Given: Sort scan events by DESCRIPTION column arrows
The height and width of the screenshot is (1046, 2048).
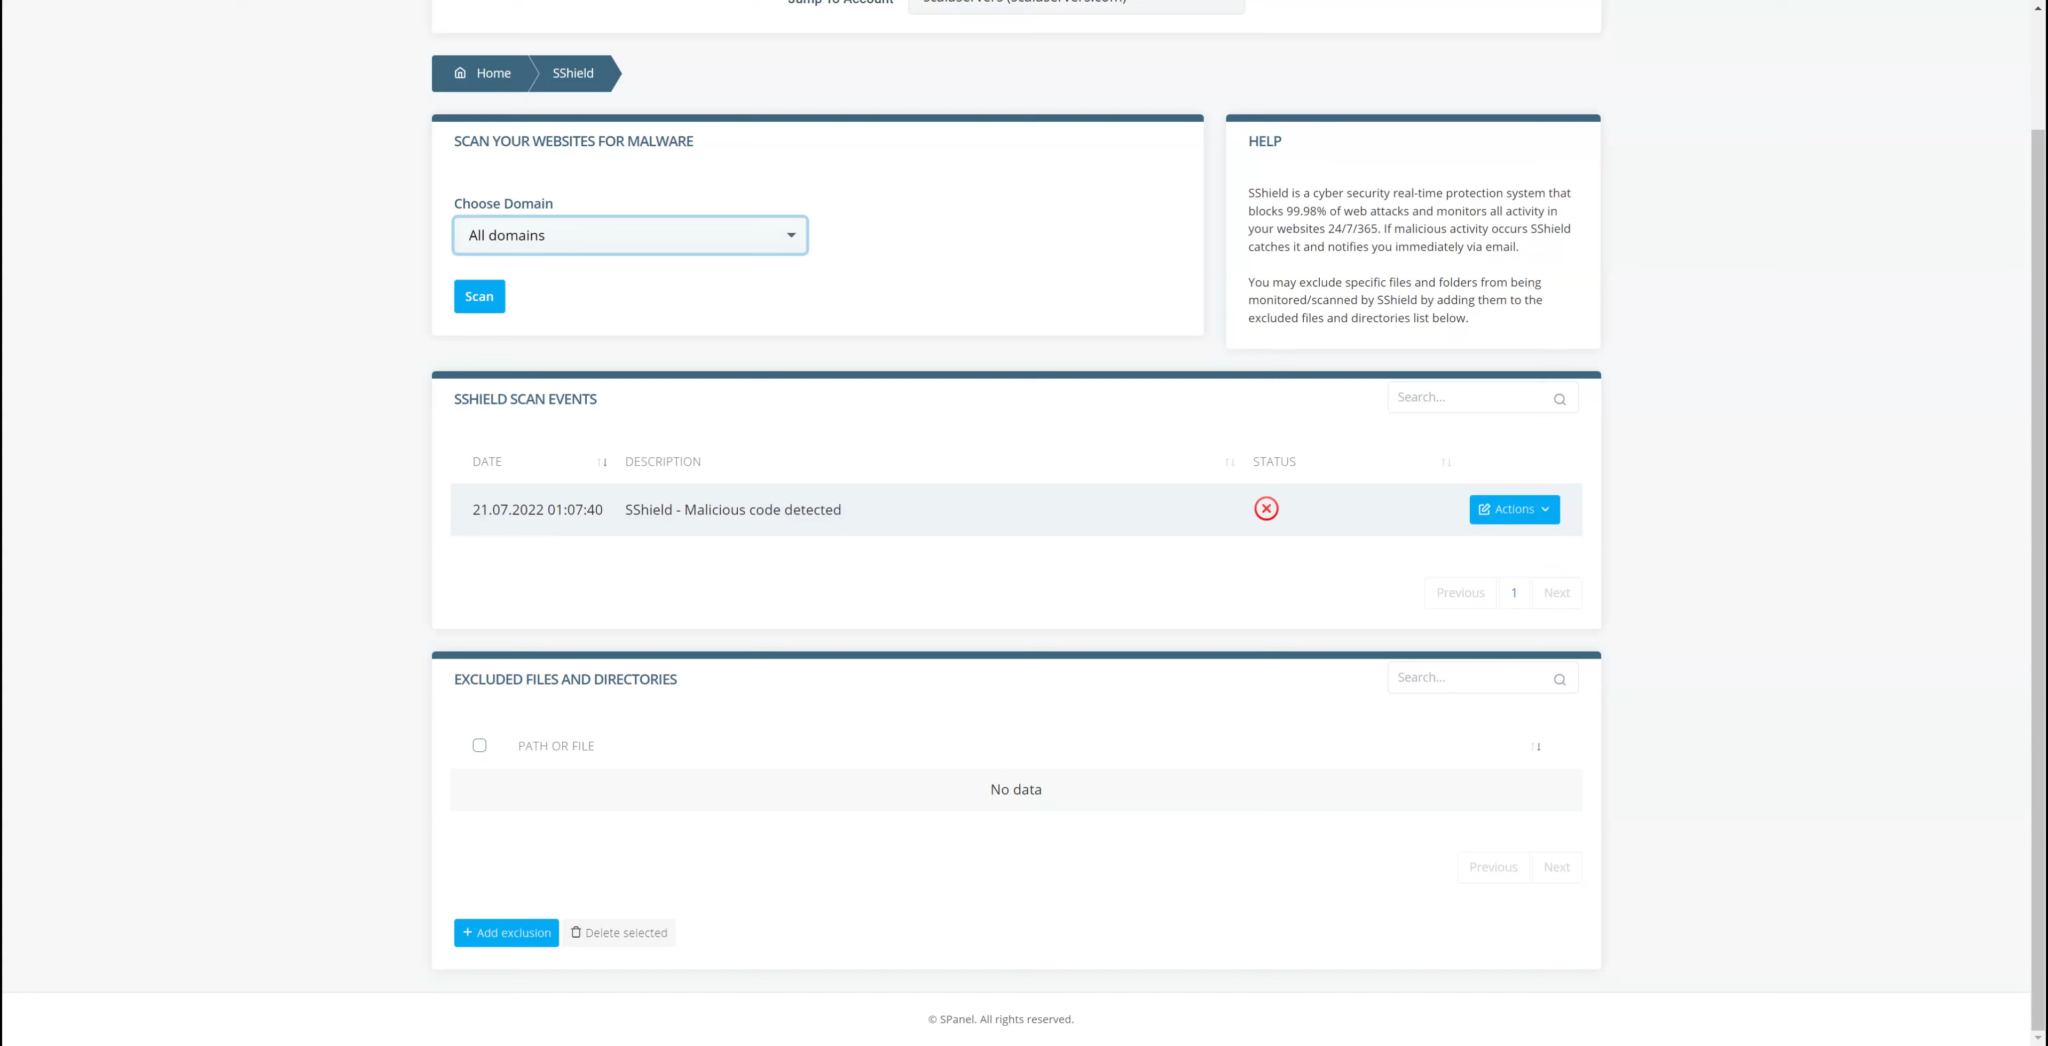Looking at the screenshot, I should point(1230,462).
